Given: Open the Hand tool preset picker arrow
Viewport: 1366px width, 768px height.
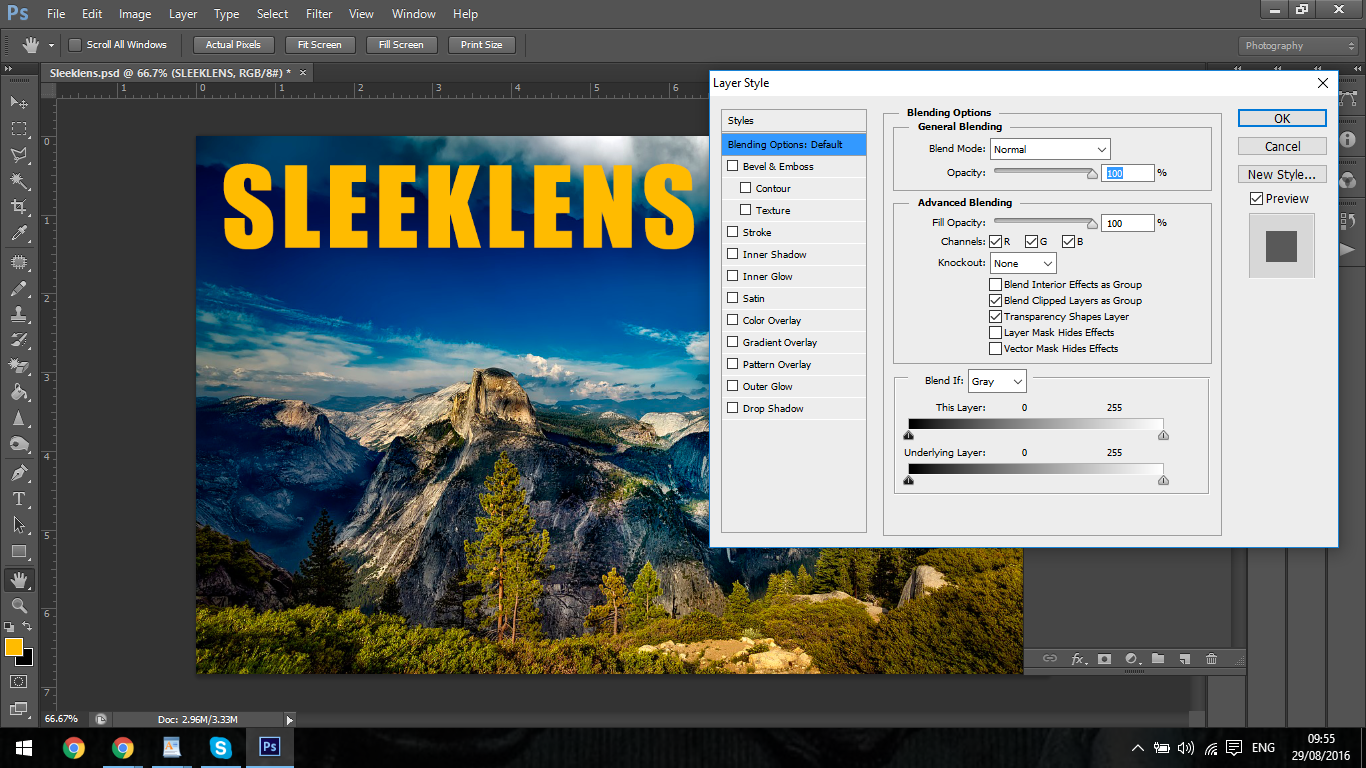Looking at the screenshot, I should [x=50, y=45].
